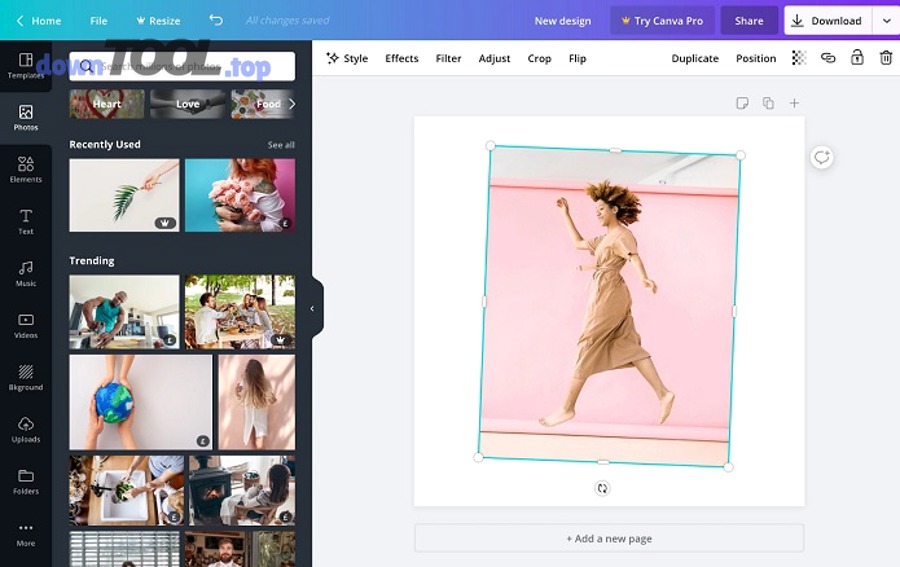Focus the photo search field
Image resolution: width=900 pixels, height=567 pixels.
182,66
